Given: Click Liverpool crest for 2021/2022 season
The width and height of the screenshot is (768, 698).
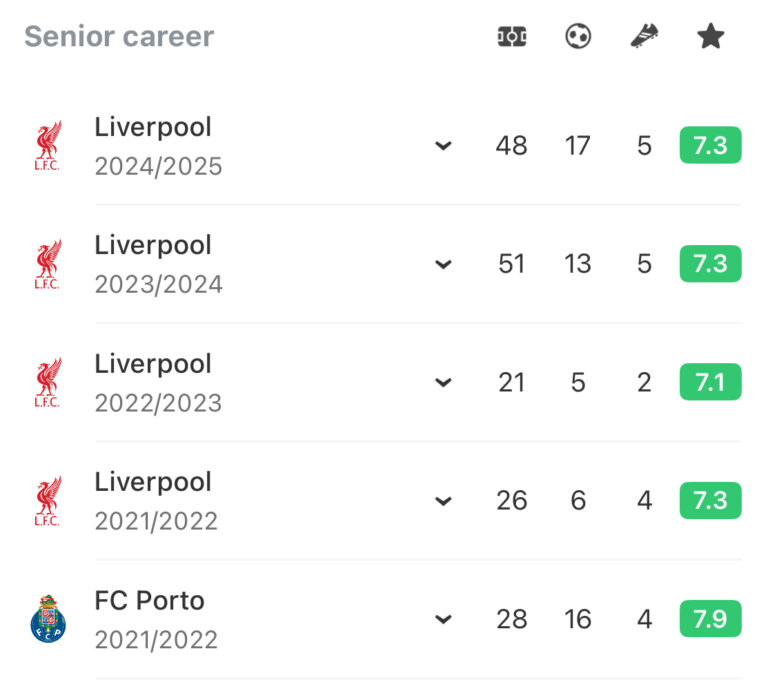Looking at the screenshot, I should [47, 501].
